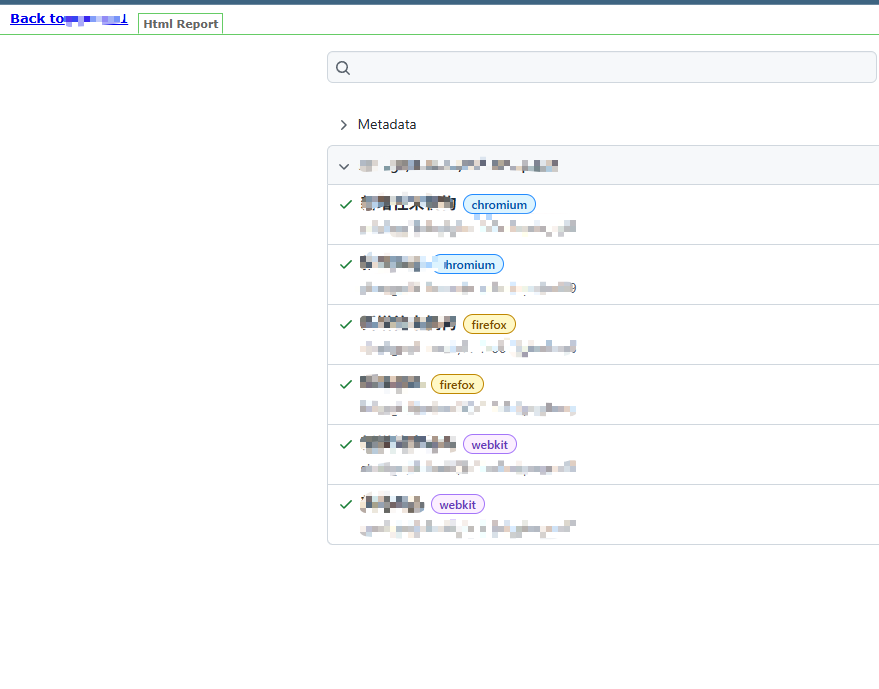Viewport: 879px width, 689px height.
Task: Filter by the first firefox badge
Action: [489, 325]
